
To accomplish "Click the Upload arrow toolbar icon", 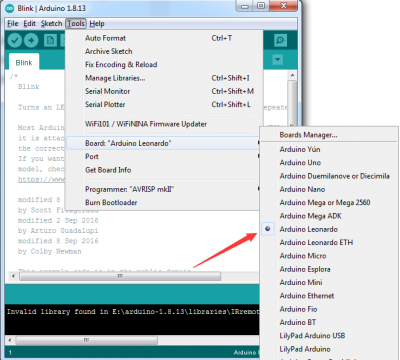I will pyautogui.click(x=31, y=41).
